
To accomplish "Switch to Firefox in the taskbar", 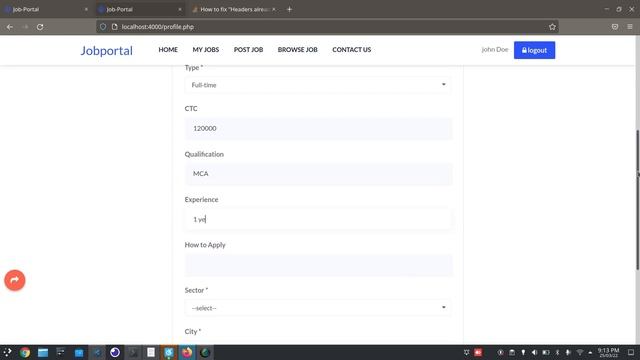I will [187, 352].
